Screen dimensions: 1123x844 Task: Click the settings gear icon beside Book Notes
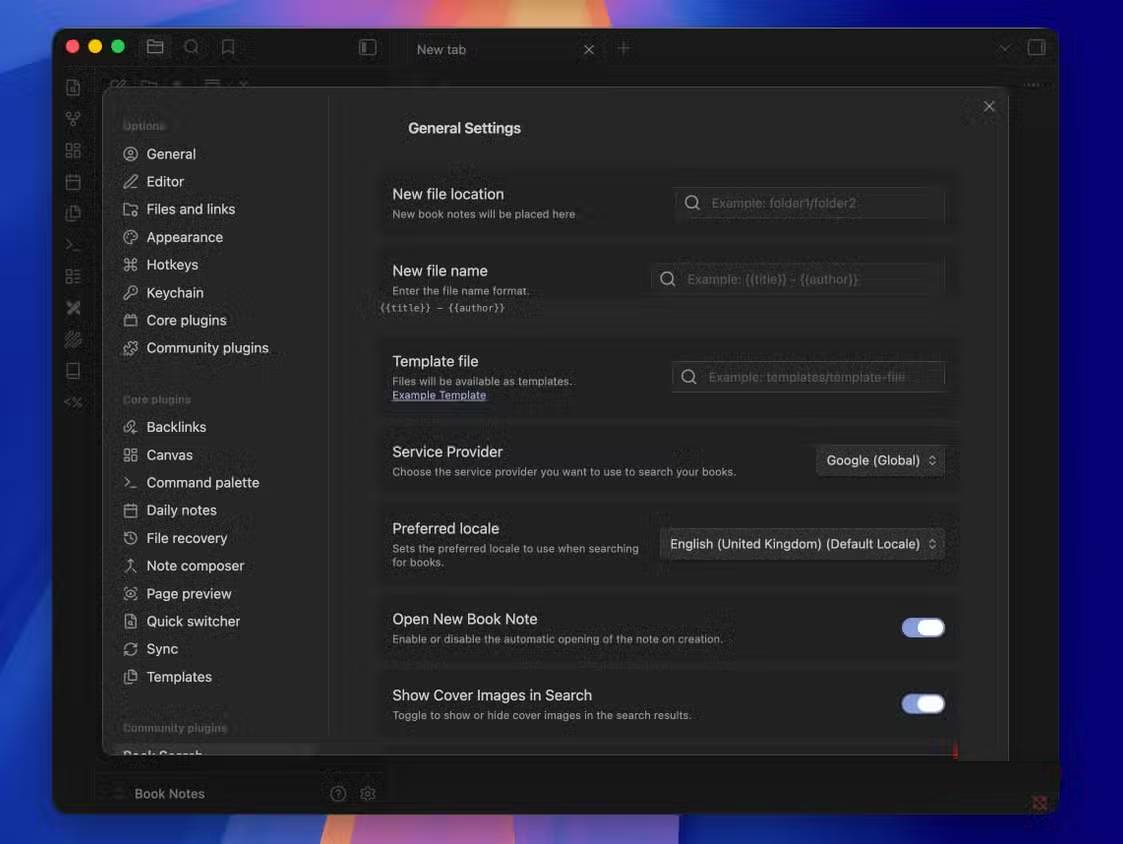368,793
